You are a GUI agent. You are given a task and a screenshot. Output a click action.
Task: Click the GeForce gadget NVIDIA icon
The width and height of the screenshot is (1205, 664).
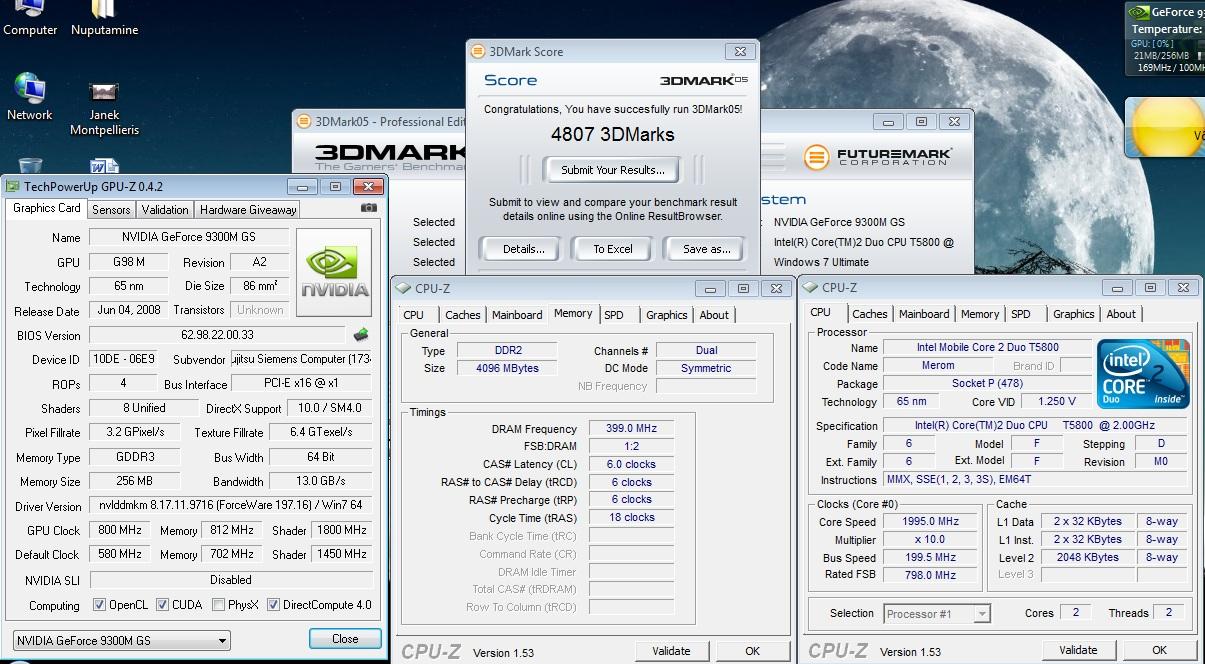pyautogui.click(x=1138, y=12)
